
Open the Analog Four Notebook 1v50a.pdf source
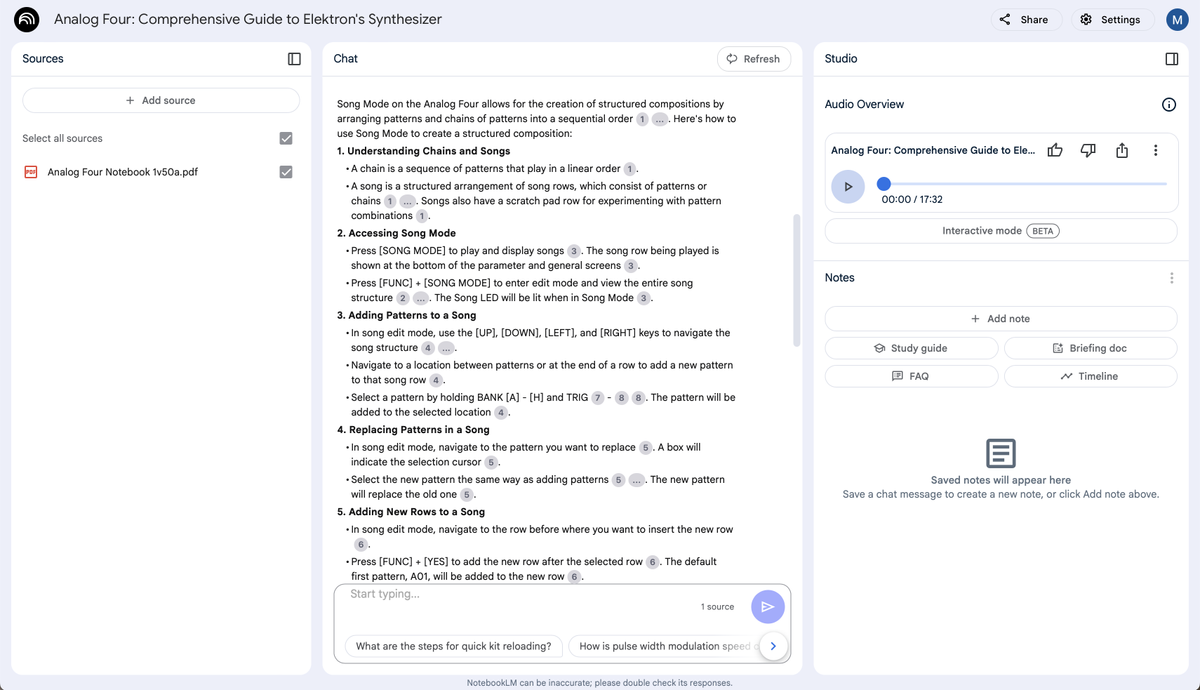pyautogui.click(x=123, y=172)
